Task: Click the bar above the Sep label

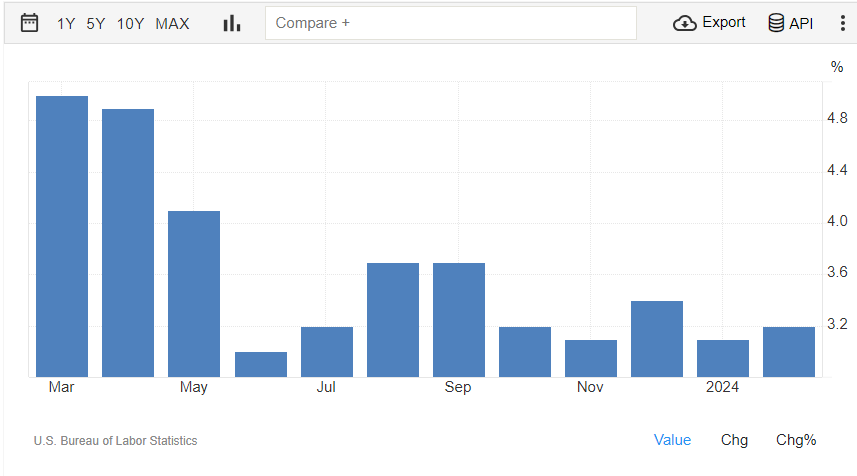Action: [x=459, y=320]
